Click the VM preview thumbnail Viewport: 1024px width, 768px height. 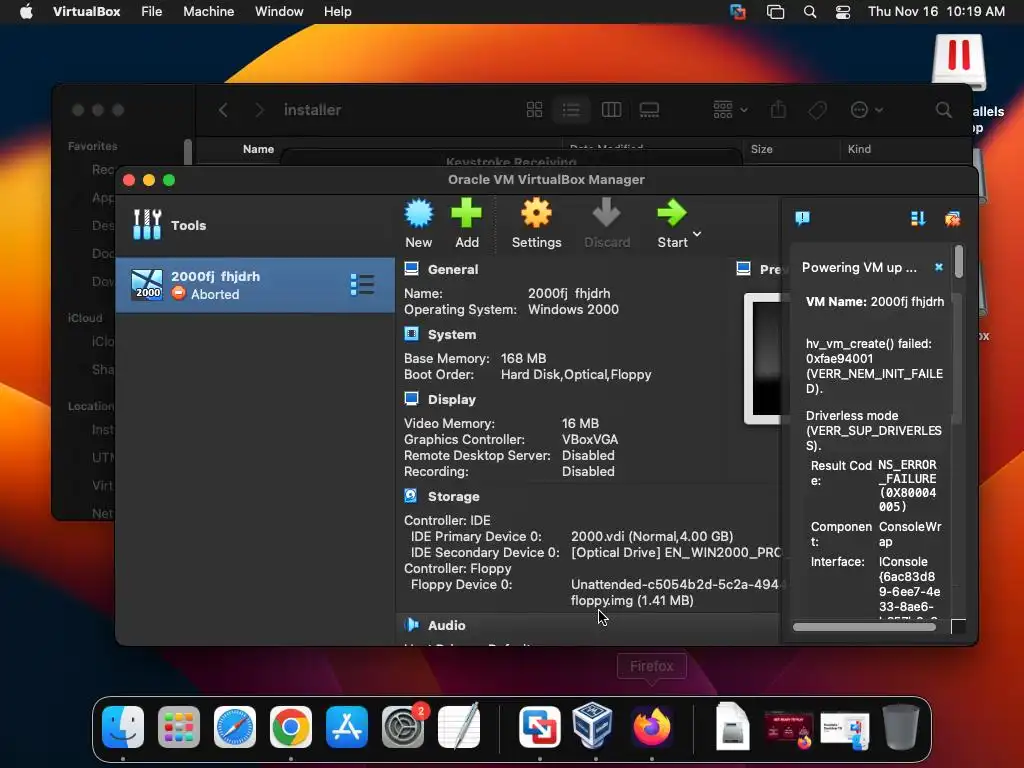click(763, 359)
